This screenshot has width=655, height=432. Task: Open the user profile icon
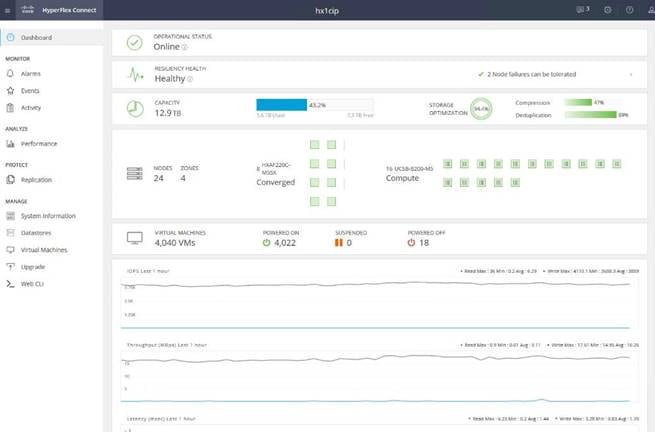651,10
